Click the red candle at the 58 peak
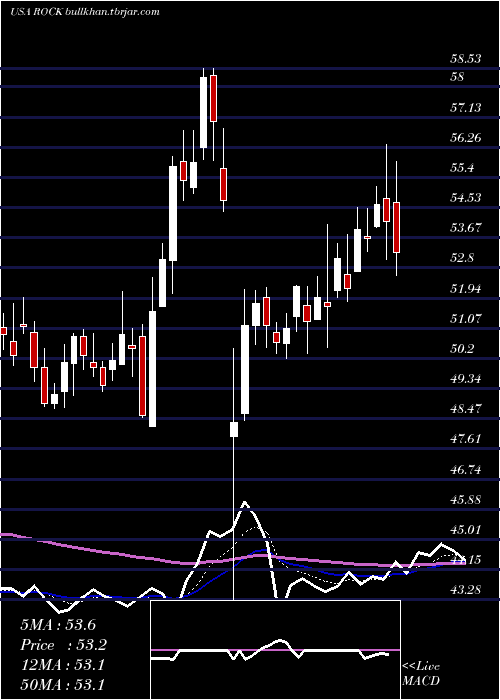500x700 pixels. coord(213,98)
